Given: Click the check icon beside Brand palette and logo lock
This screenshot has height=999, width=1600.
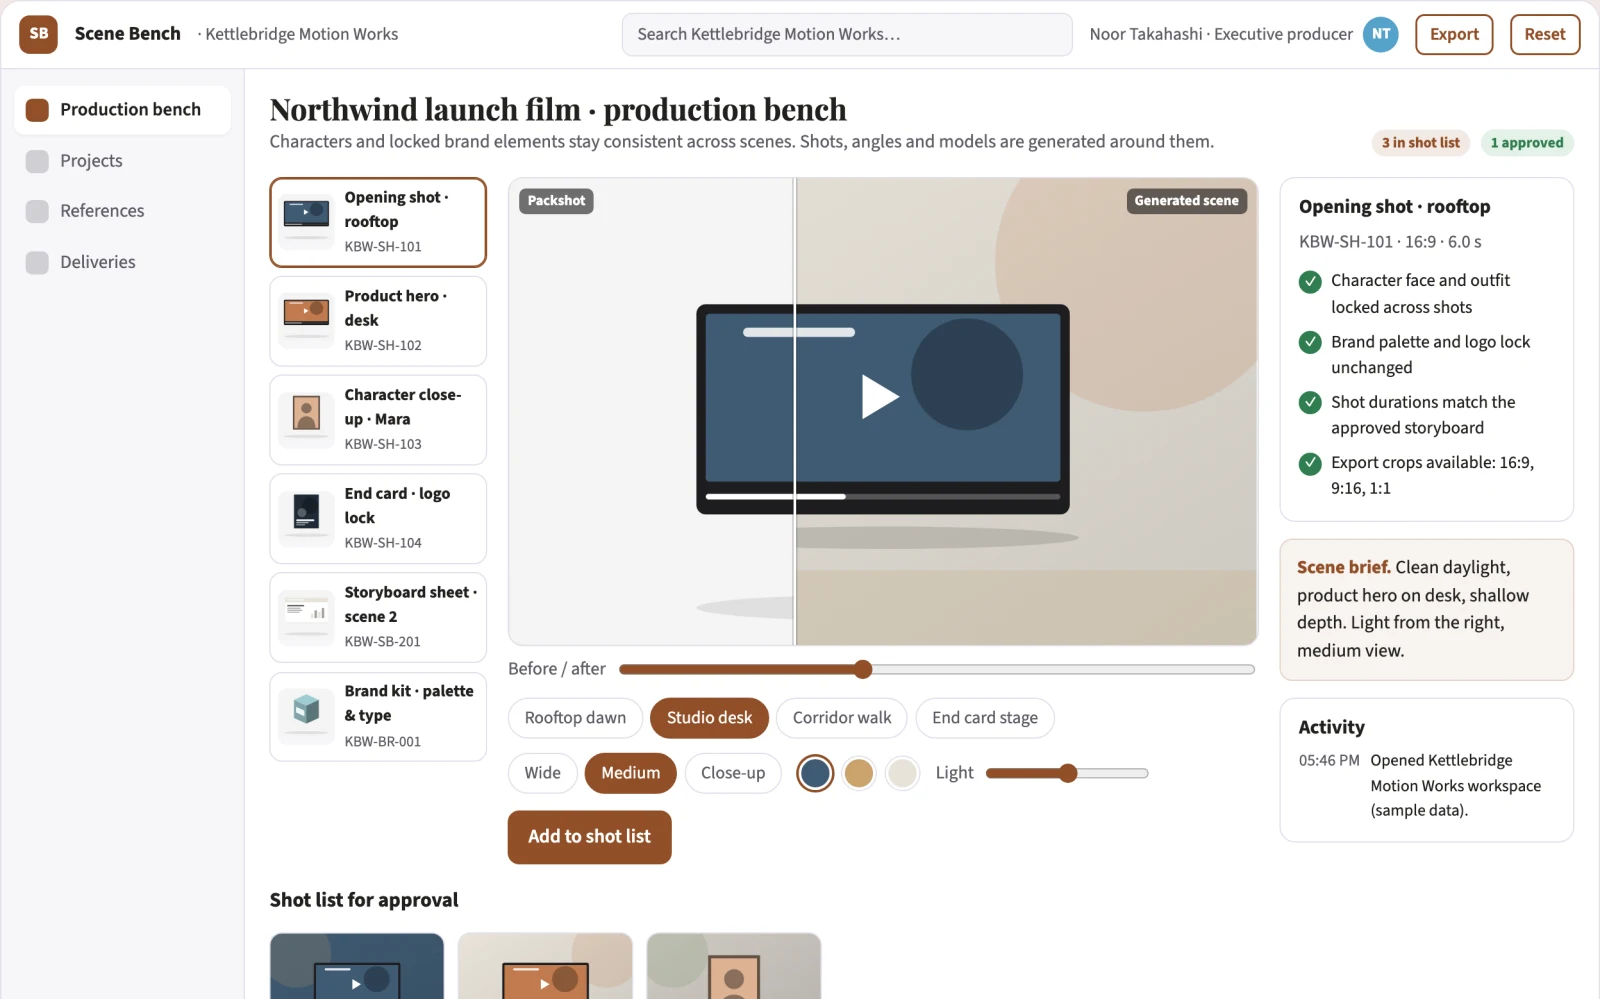Looking at the screenshot, I should coord(1310,343).
